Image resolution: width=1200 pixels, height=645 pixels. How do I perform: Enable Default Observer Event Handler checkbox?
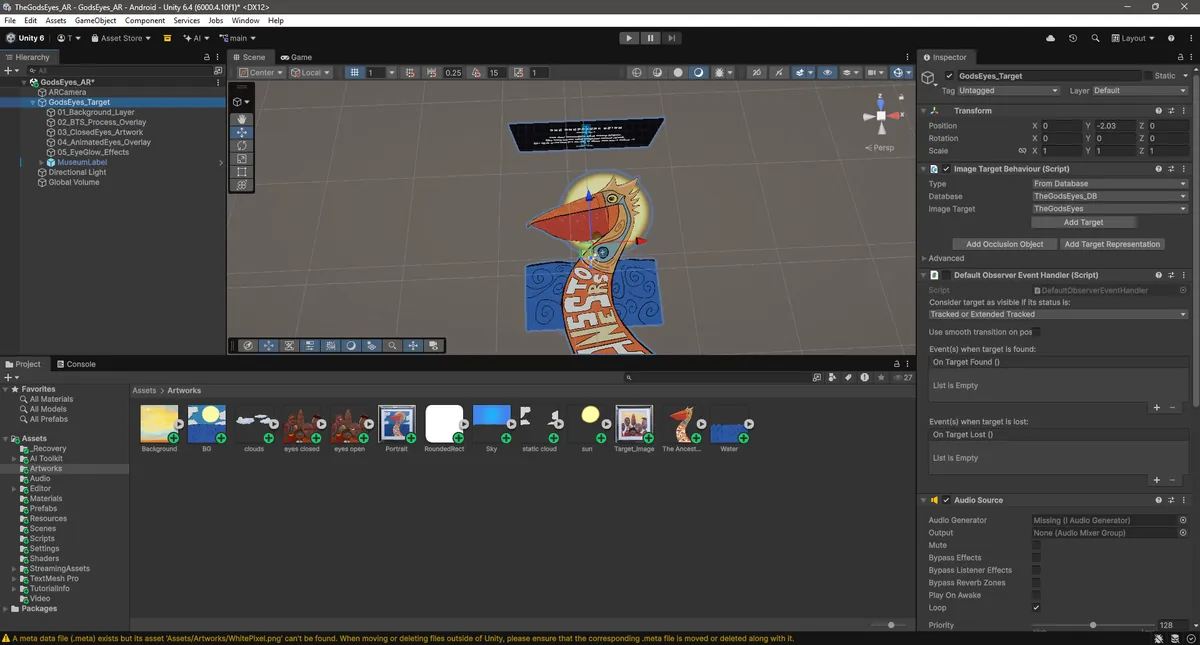coord(946,275)
